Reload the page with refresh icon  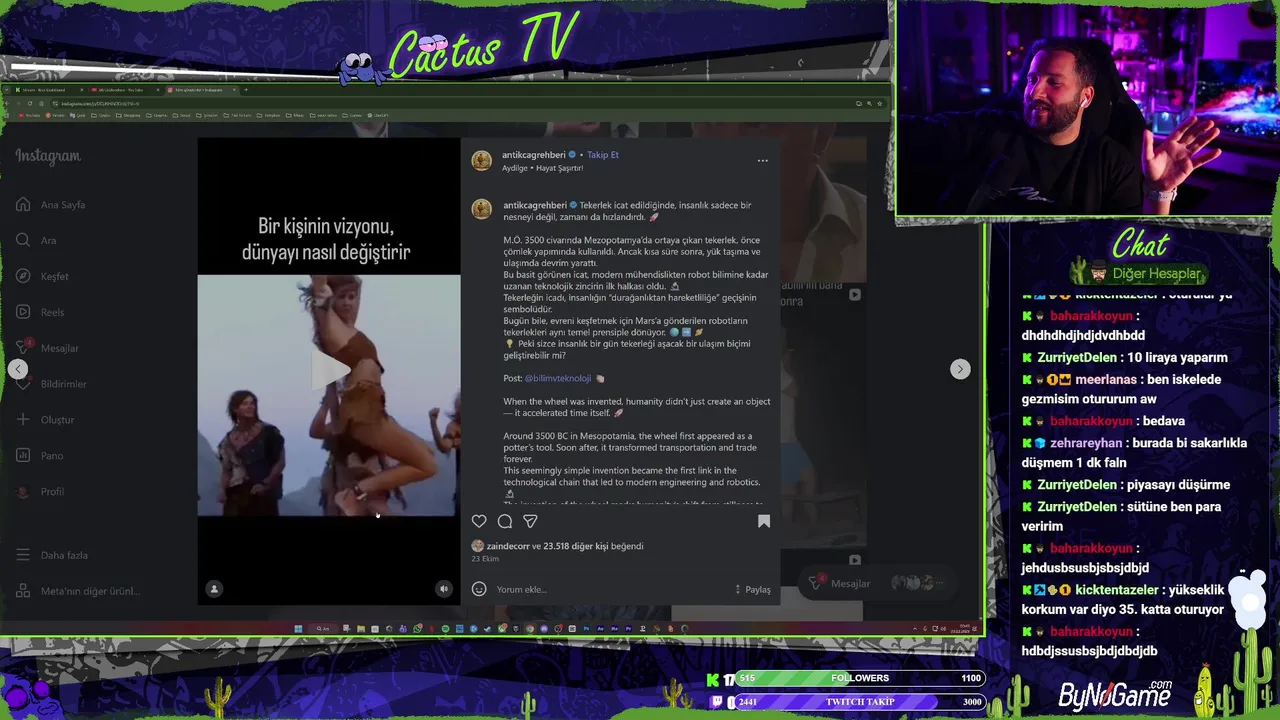coord(30,103)
